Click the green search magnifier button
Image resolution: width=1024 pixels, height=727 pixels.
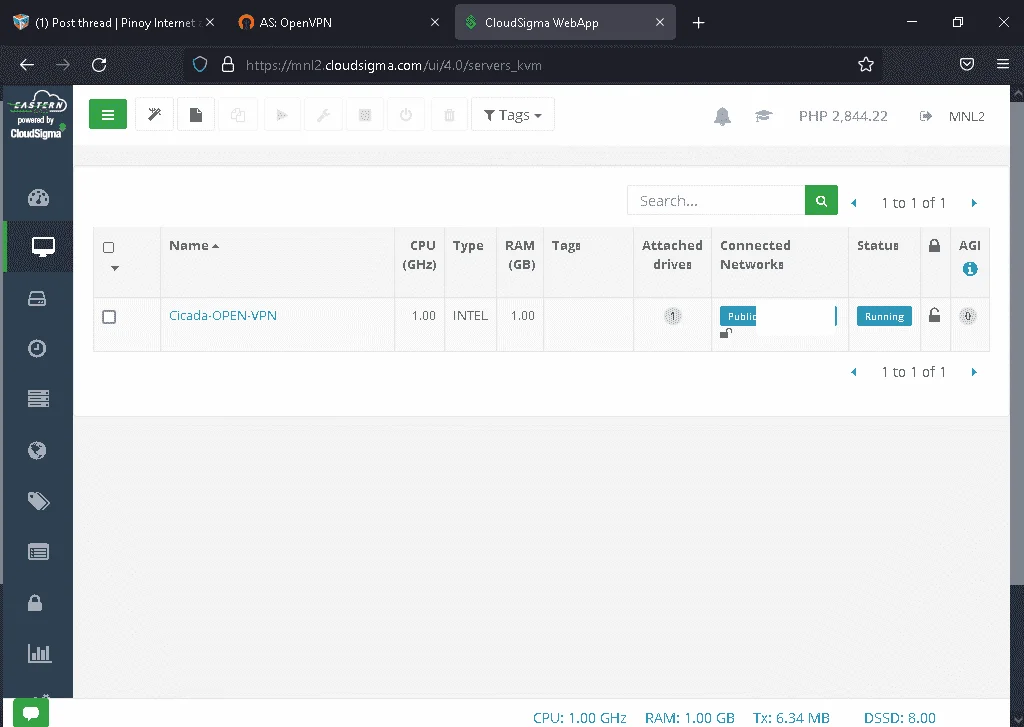pos(821,201)
